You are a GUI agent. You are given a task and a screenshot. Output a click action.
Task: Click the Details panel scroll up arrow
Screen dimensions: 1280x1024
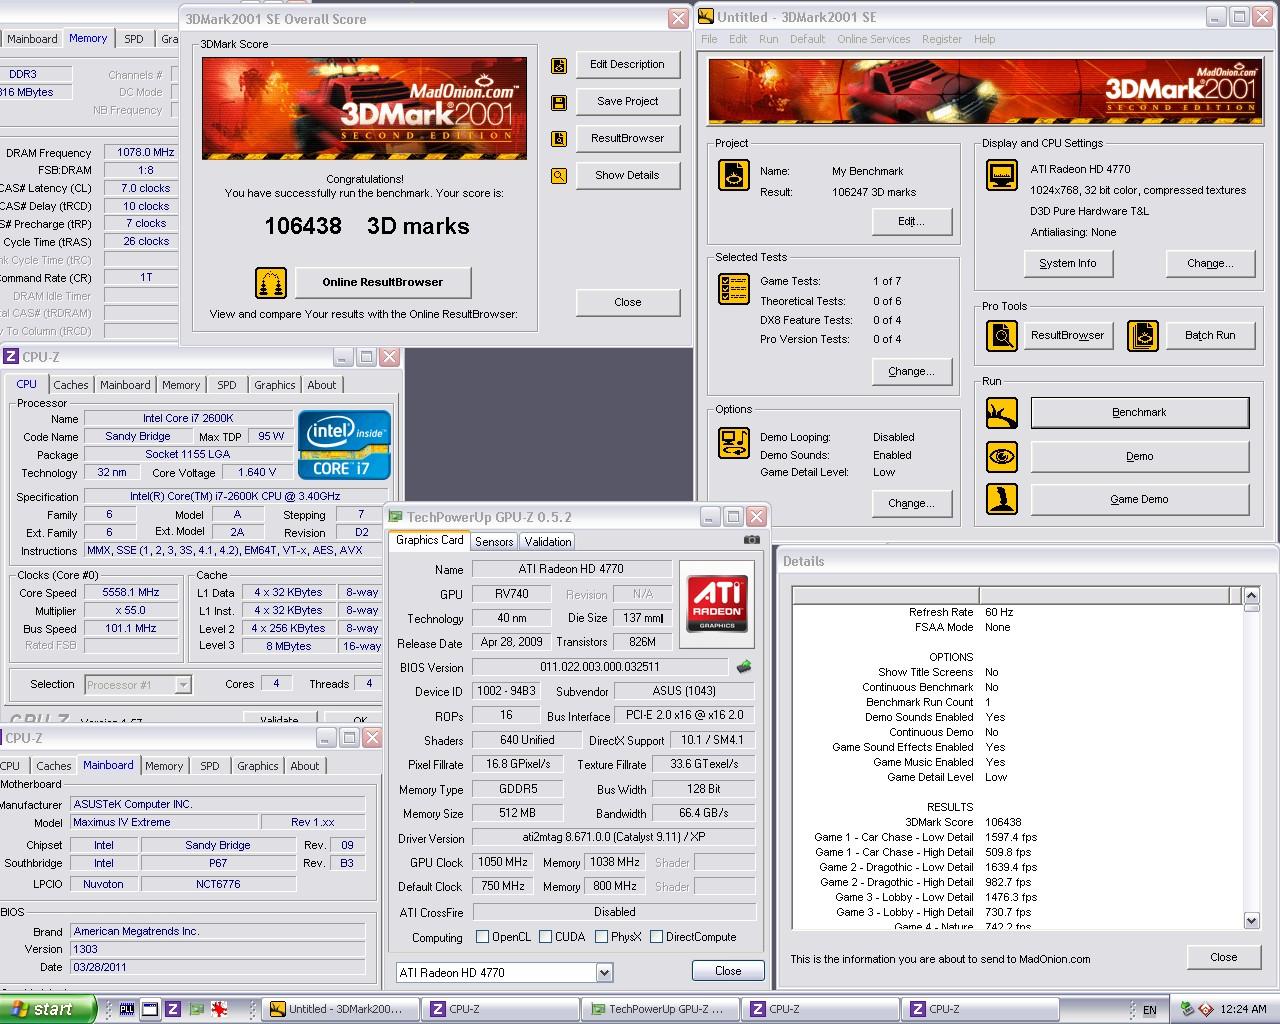[1251, 596]
